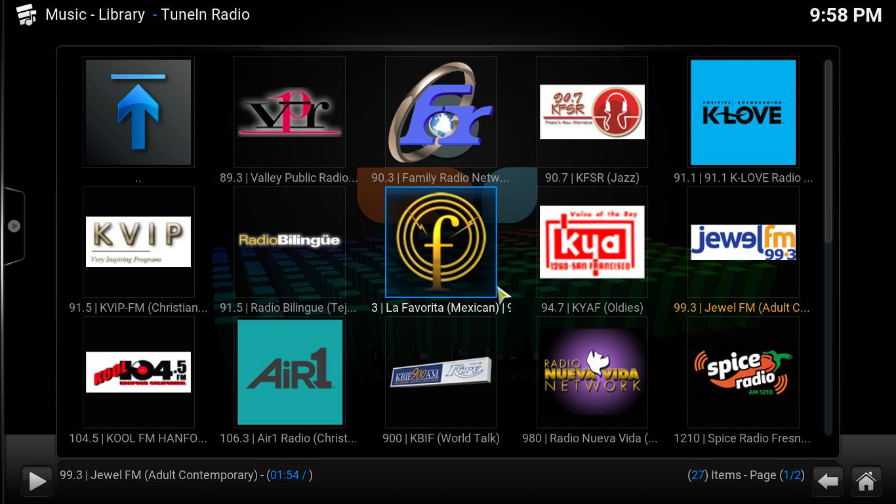This screenshot has height=504, width=896.
Task: Click the 9:58 PM clock
Action: tap(845, 15)
